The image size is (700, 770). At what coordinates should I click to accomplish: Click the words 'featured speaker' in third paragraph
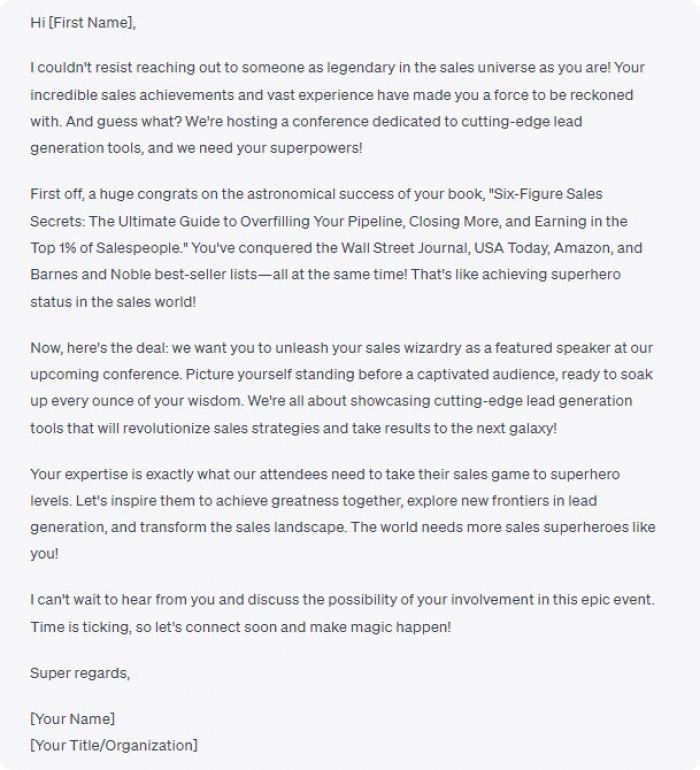(552, 348)
